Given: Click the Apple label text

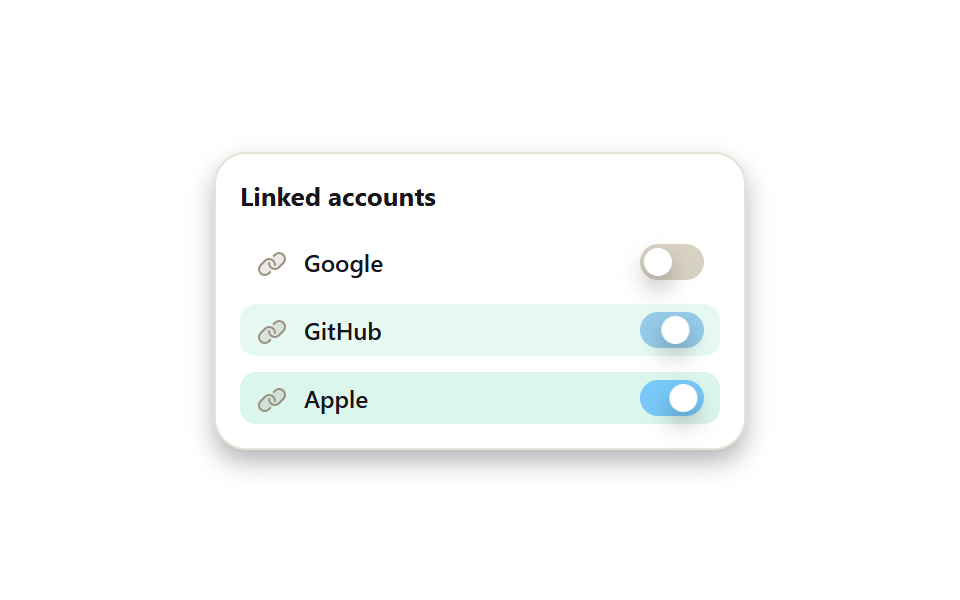Looking at the screenshot, I should coord(336,400).
